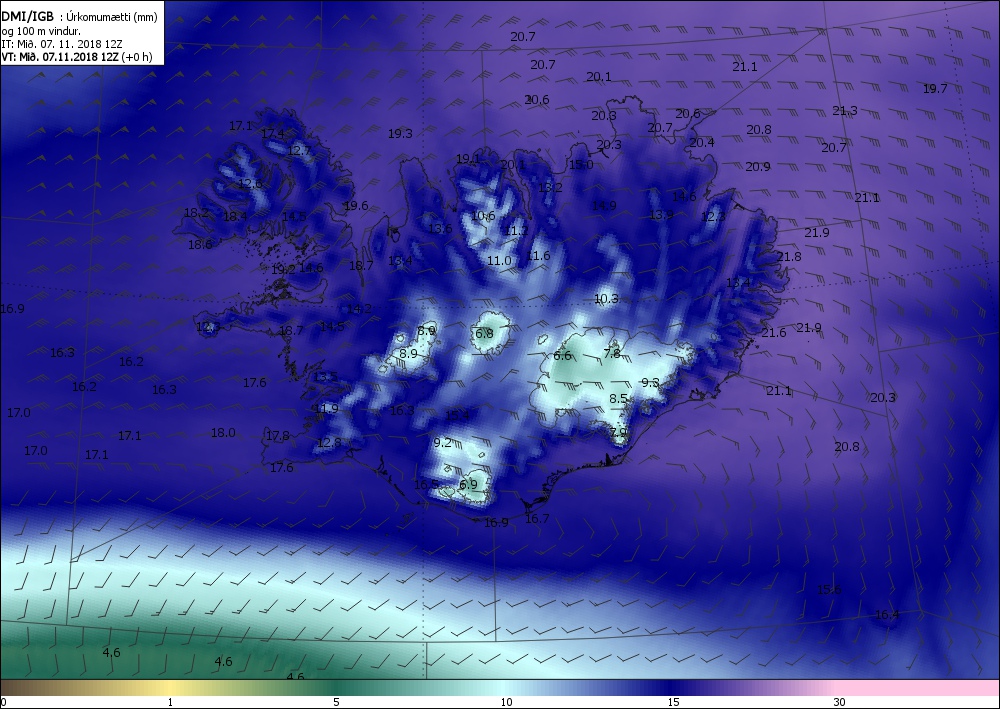Select the 21.8 value off the east coast
The image size is (1000, 709).
789,257
